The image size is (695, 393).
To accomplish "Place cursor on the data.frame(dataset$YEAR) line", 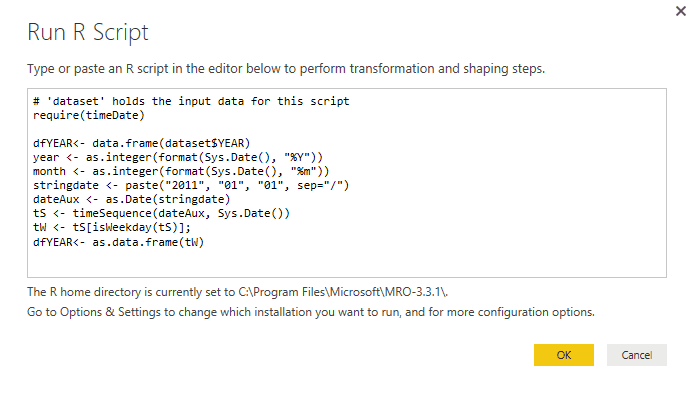I will [141, 143].
